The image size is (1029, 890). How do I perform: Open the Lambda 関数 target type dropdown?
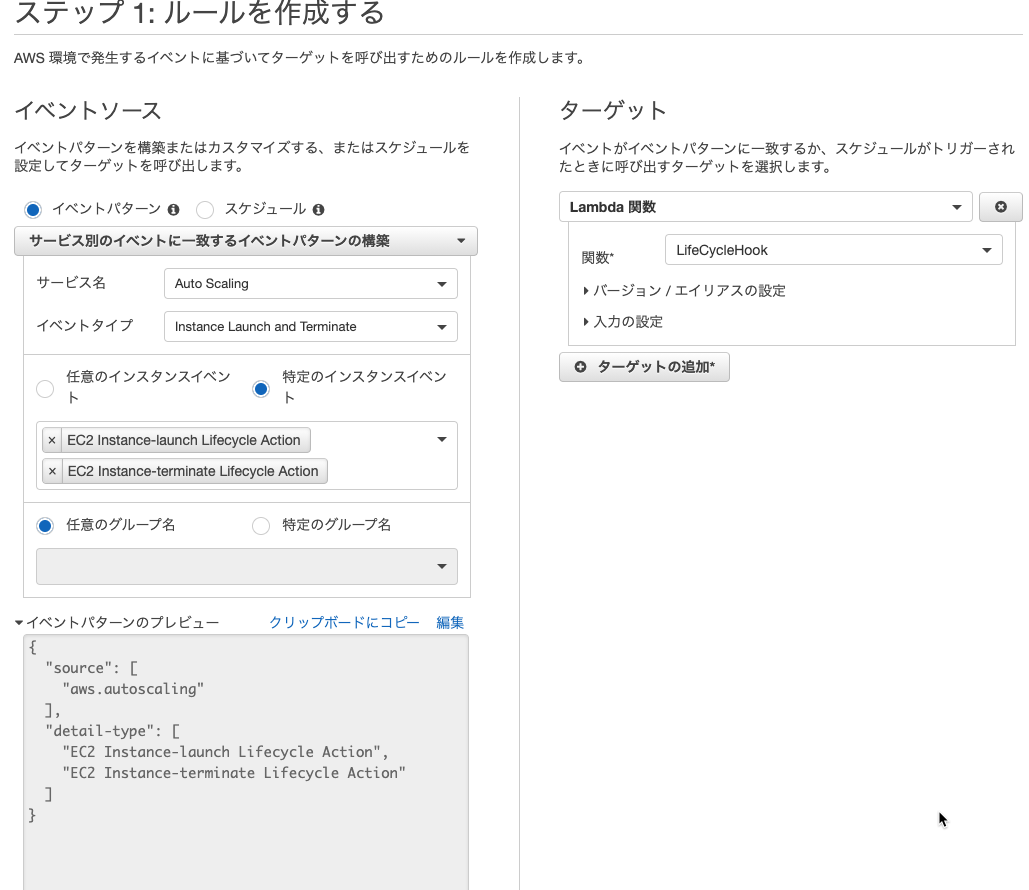tap(765, 207)
